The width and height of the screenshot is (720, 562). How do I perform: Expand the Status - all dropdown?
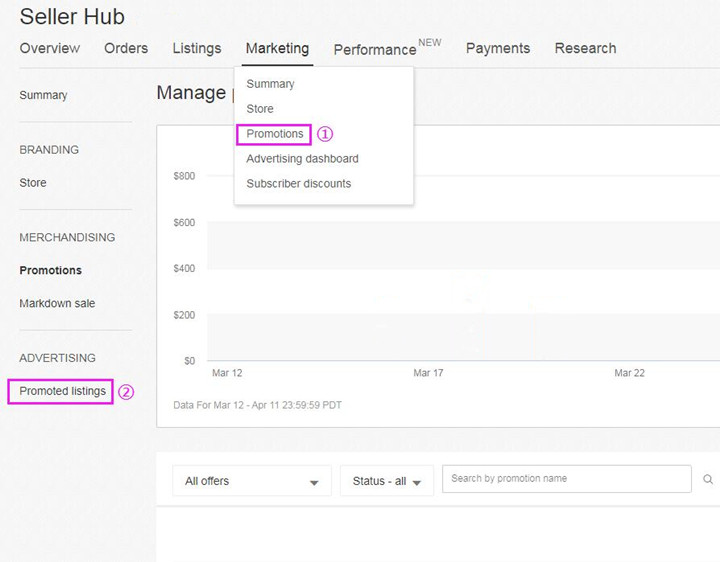387,481
